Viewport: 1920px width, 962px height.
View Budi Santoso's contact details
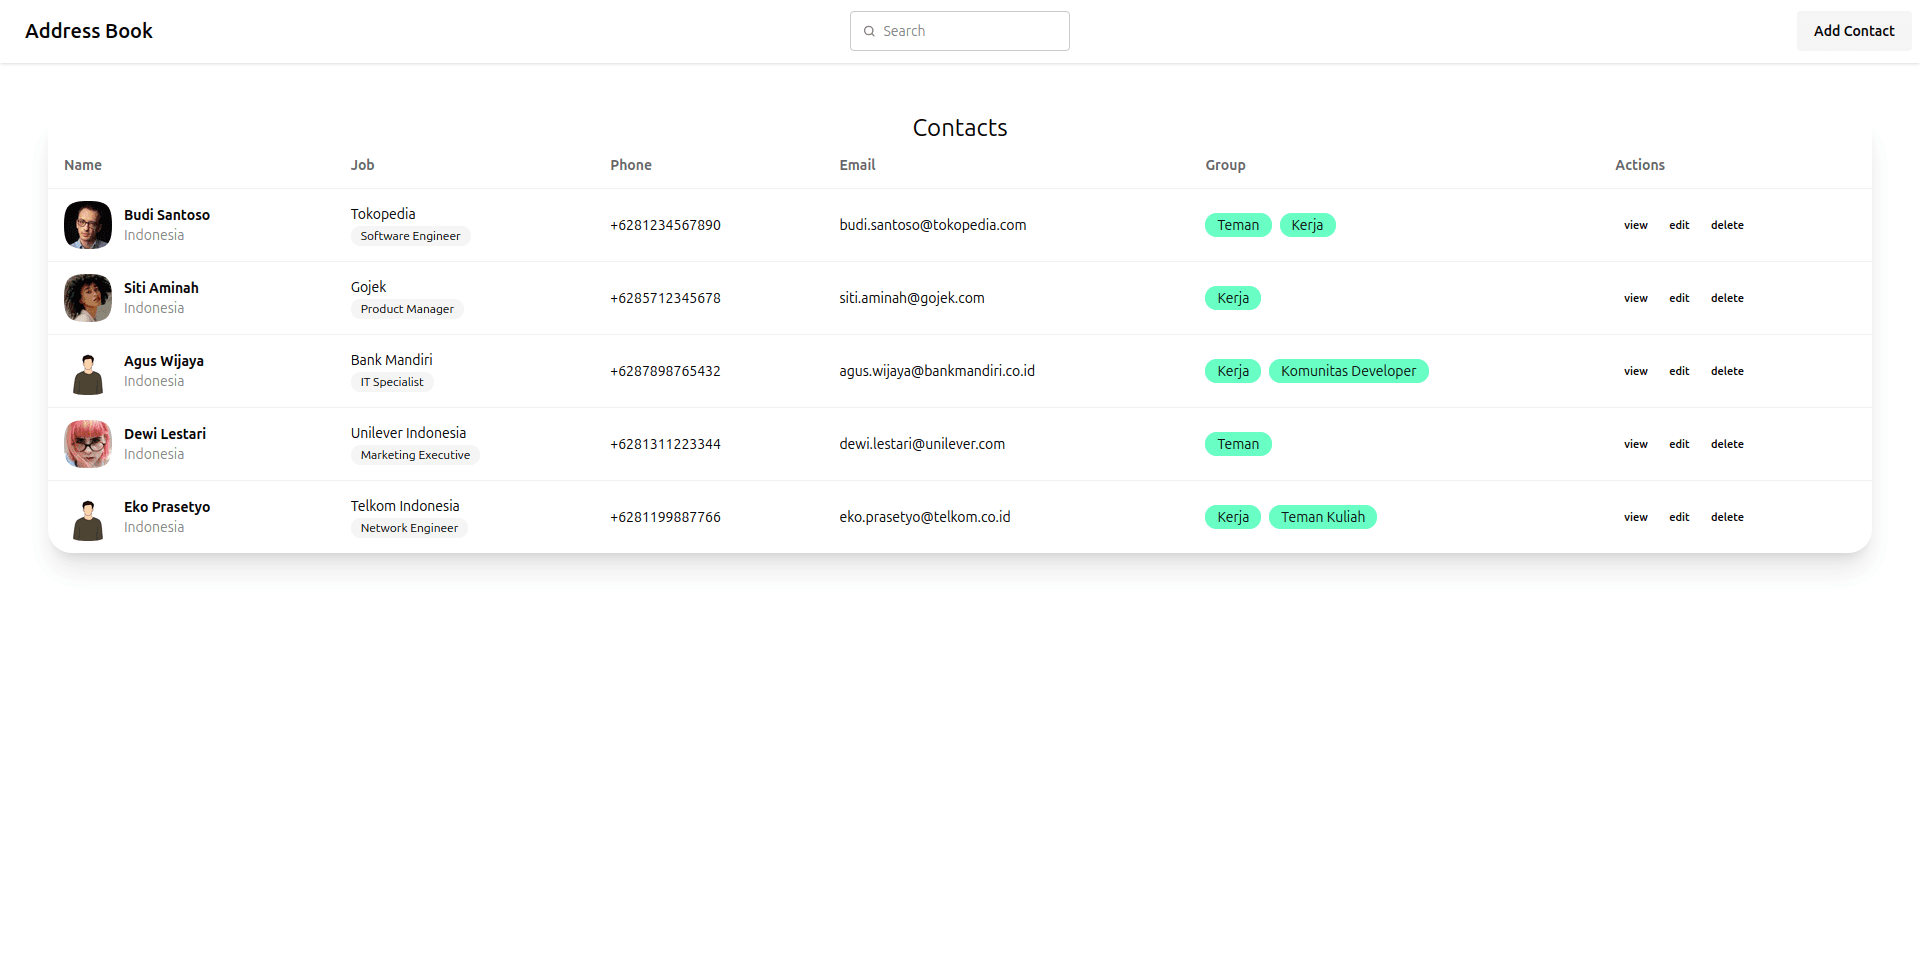pos(1635,225)
